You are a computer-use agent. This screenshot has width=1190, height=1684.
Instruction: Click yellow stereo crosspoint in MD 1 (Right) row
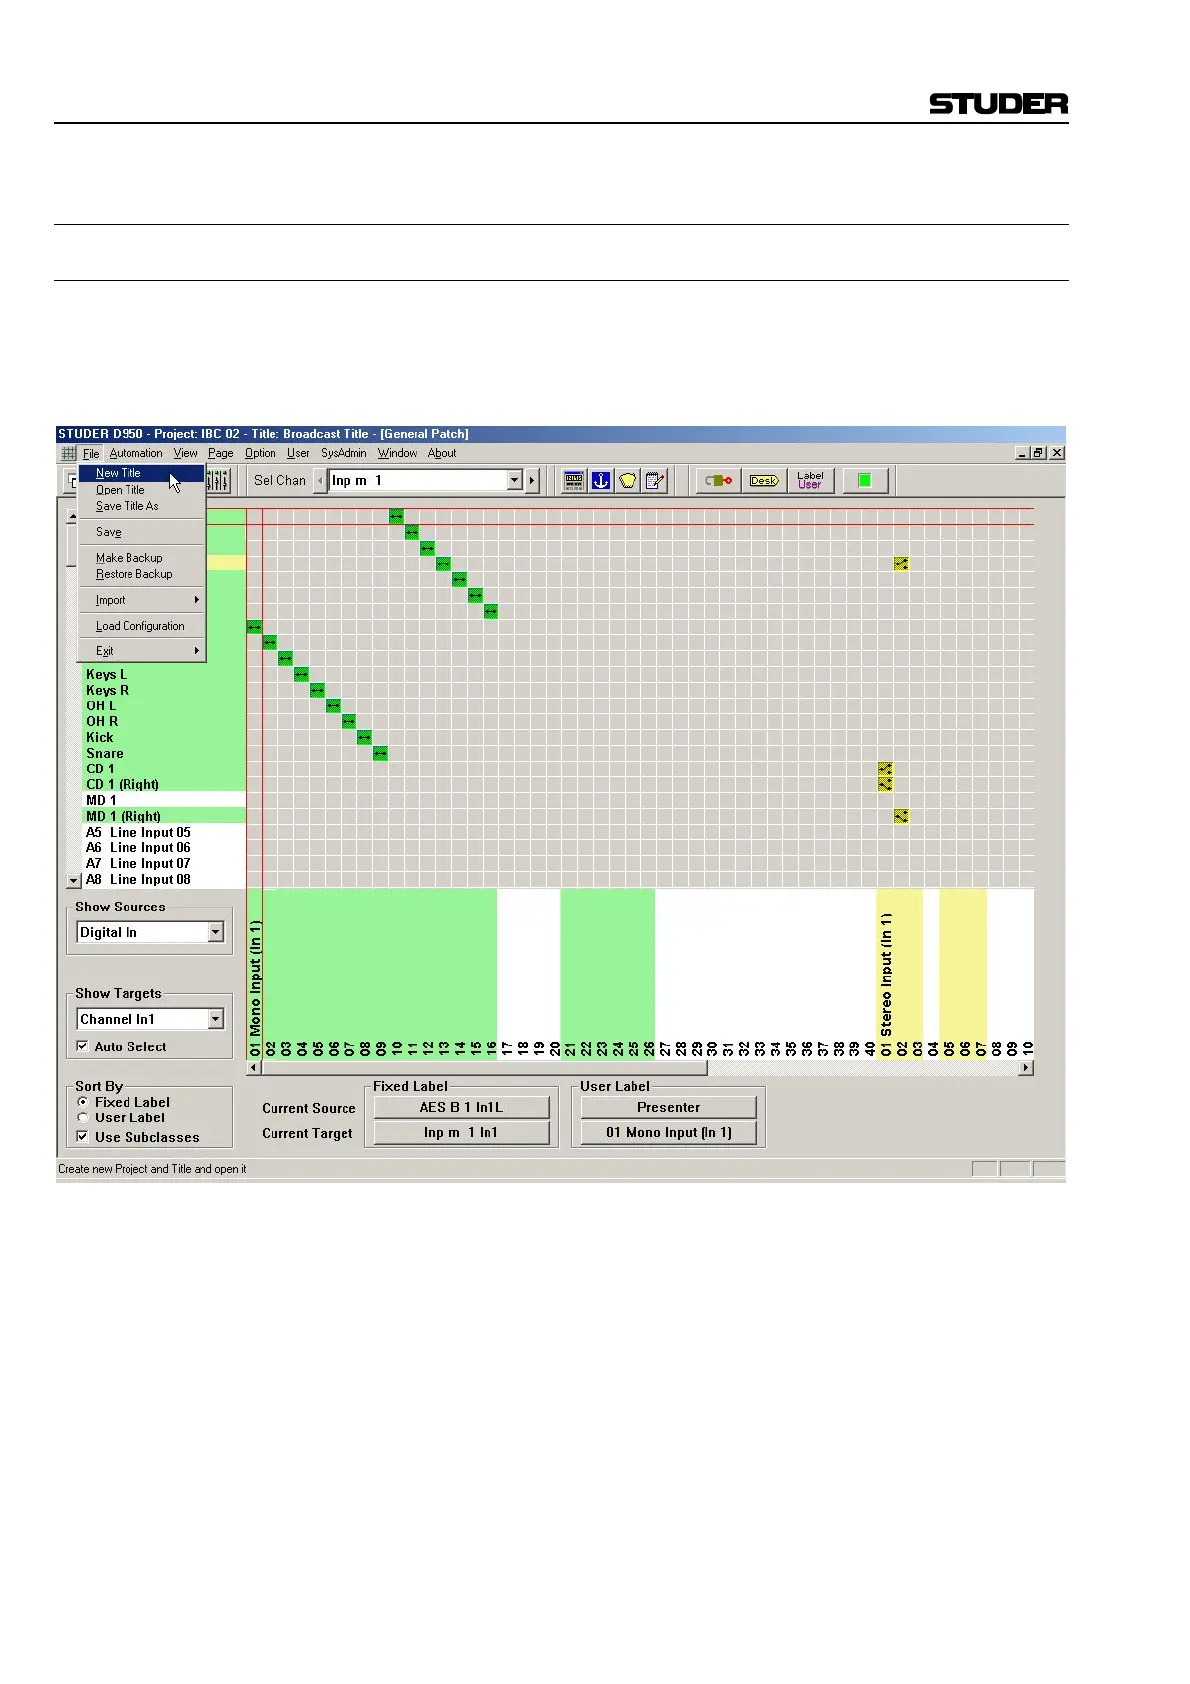pyautogui.click(x=901, y=816)
